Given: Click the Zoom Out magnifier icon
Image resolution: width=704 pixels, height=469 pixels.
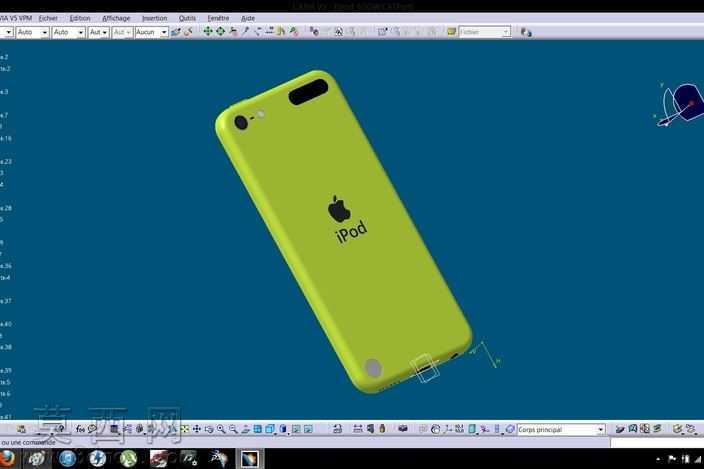Looking at the screenshot, I should (233, 429).
